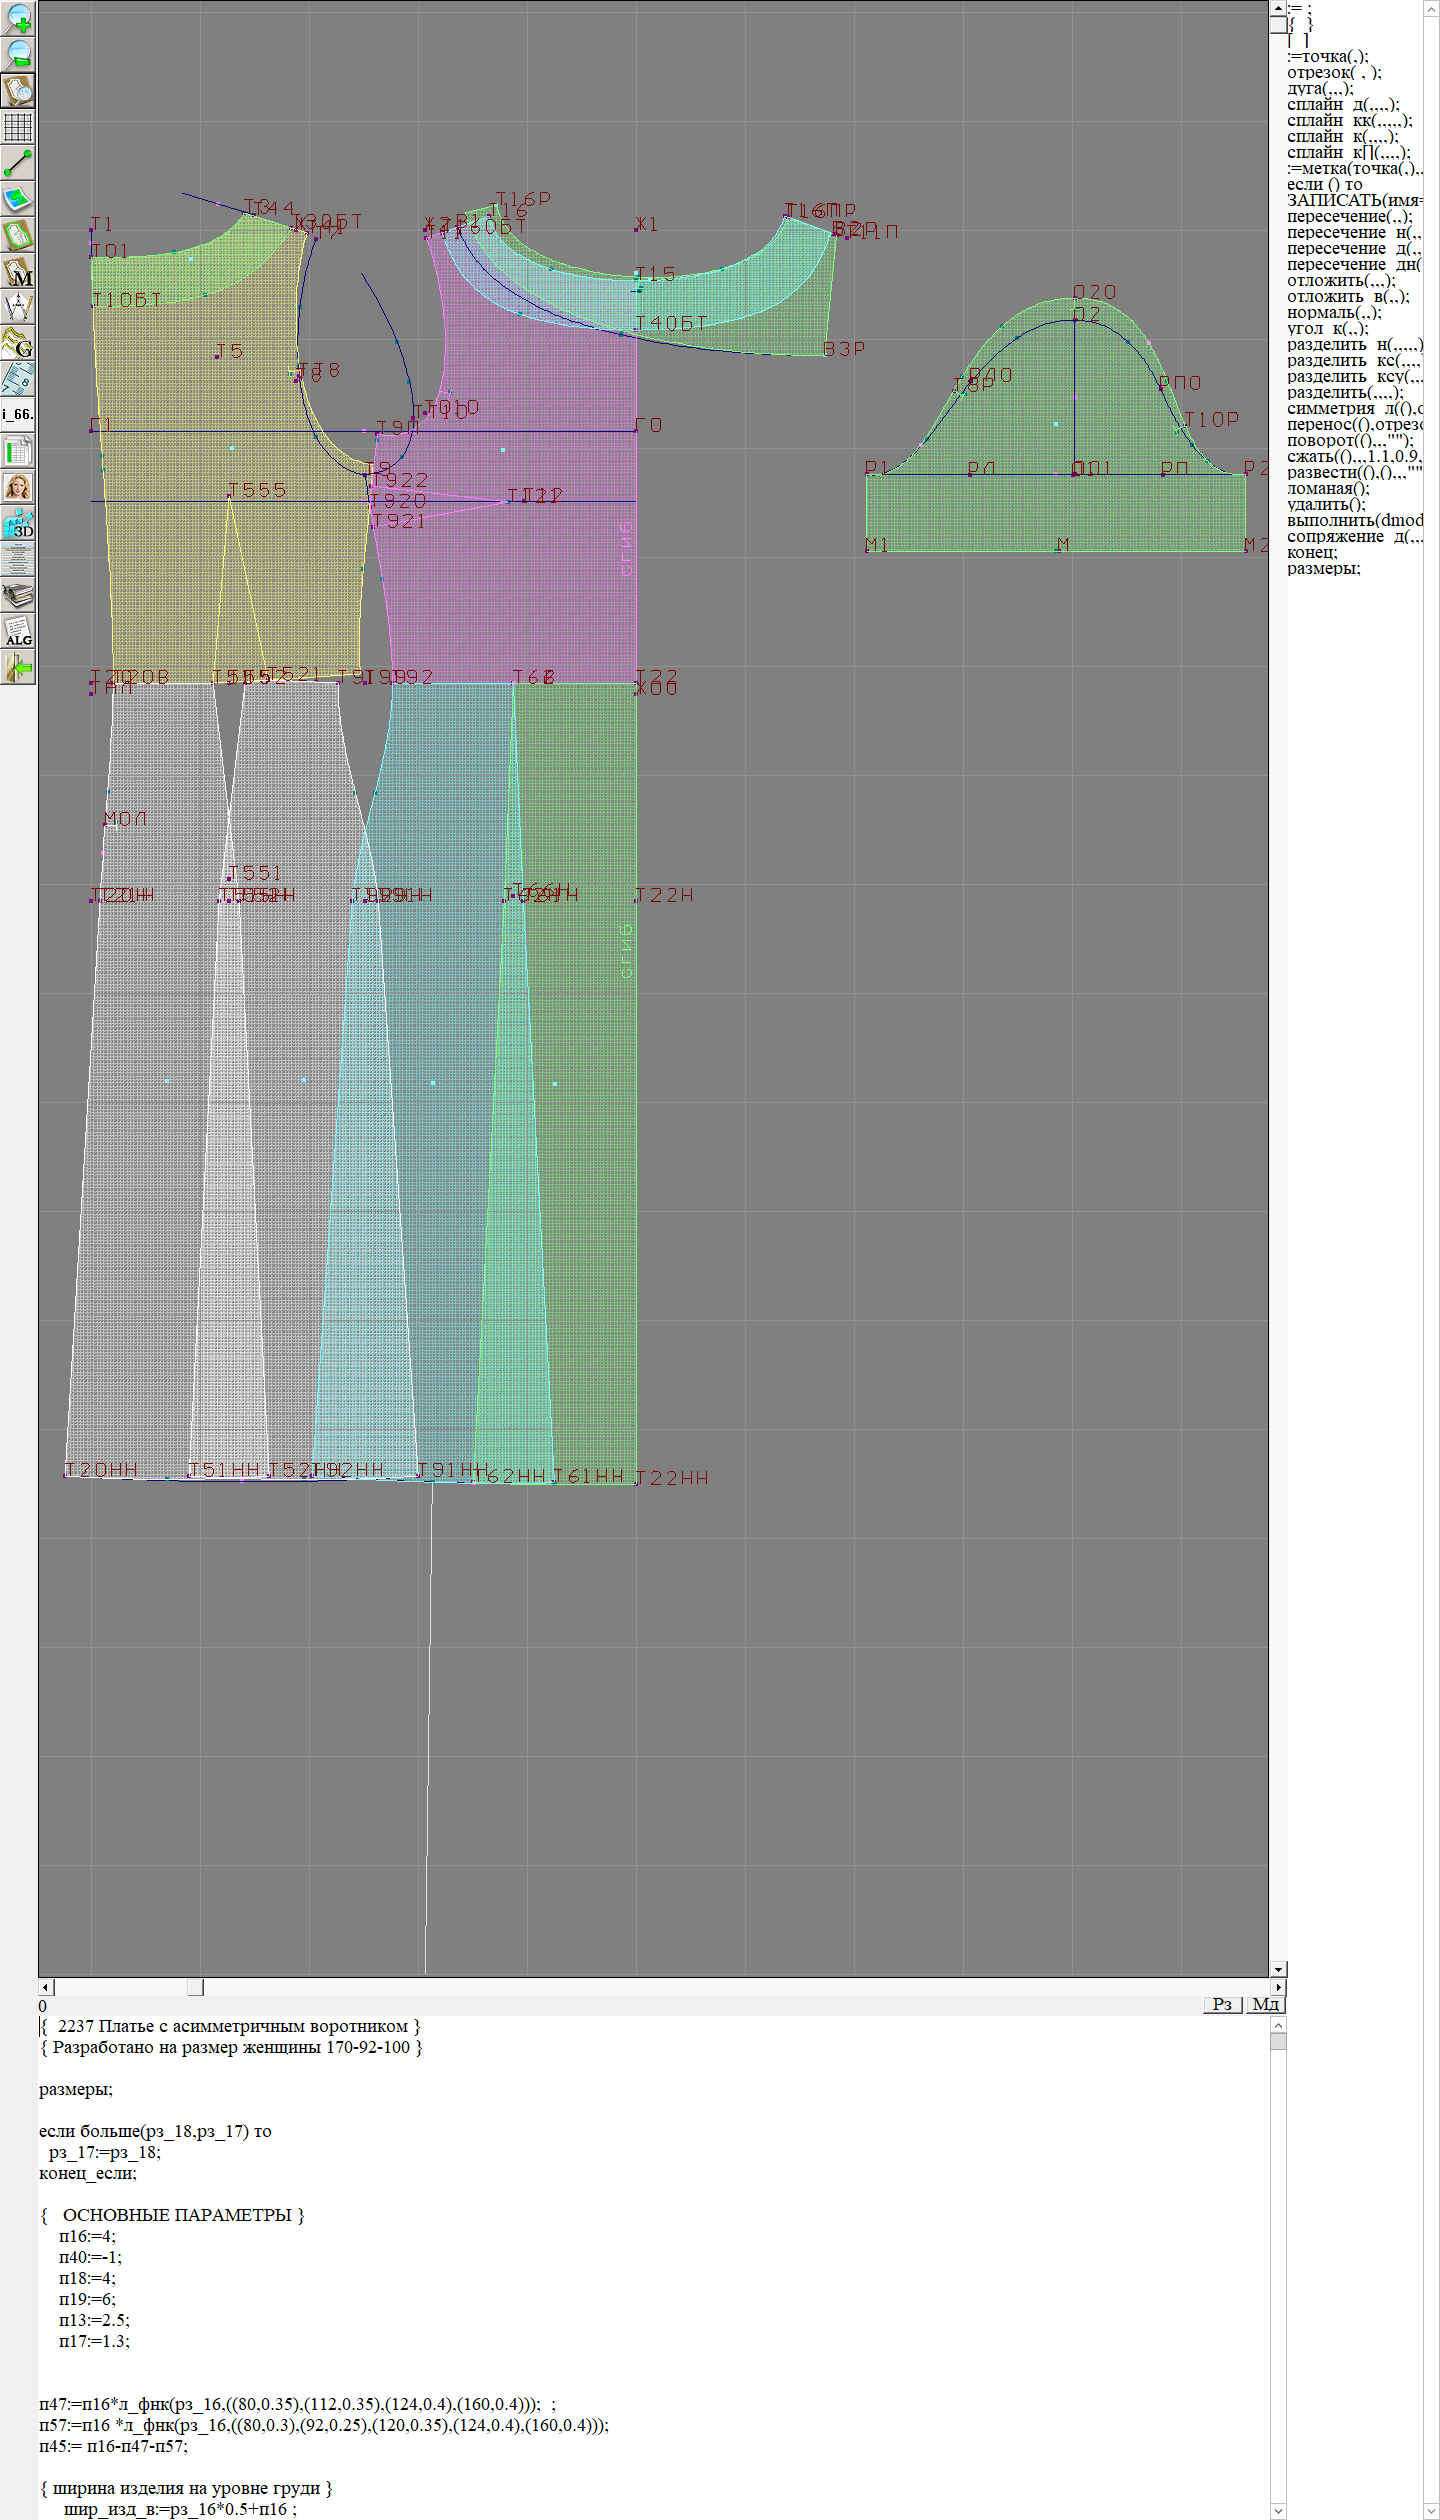This screenshot has height=2520, width=1440.
Task: Click the ALG algorithm icon
Action: point(18,631)
